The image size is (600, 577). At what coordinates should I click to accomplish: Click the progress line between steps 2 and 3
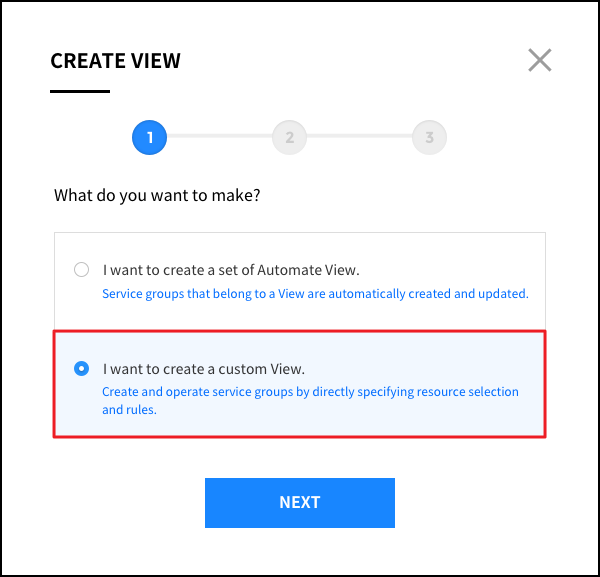tap(359, 138)
